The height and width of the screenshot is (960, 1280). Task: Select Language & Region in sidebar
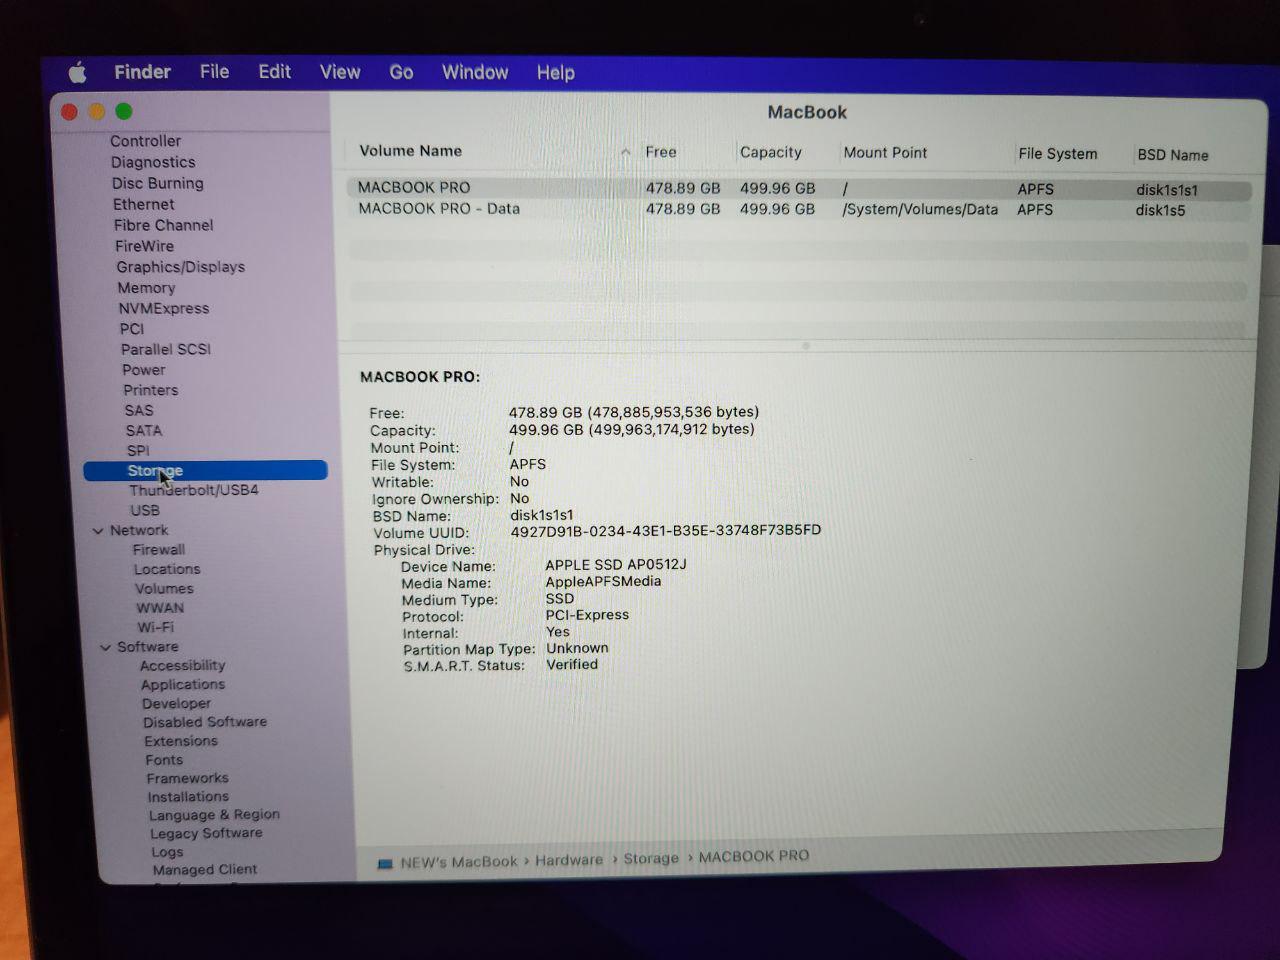pyautogui.click(x=214, y=815)
